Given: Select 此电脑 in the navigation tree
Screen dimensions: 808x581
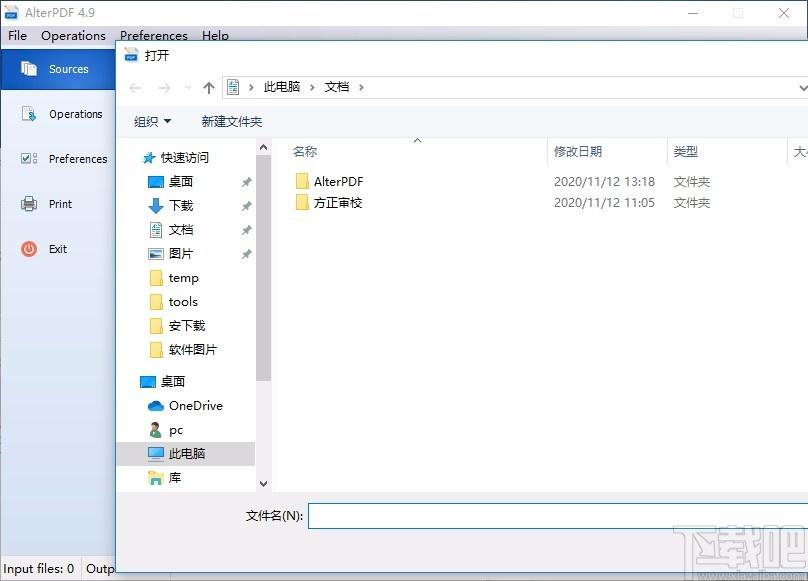Looking at the screenshot, I should pyautogui.click(x=187, y=454).
